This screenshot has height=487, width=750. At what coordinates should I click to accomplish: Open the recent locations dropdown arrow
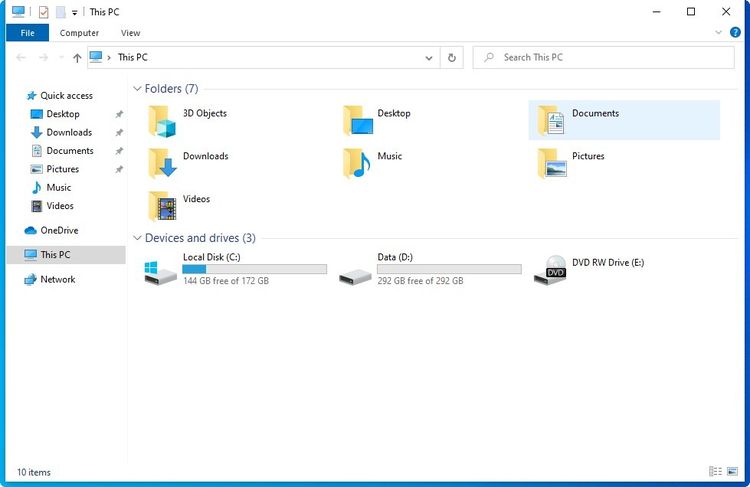tap(61, 58)
